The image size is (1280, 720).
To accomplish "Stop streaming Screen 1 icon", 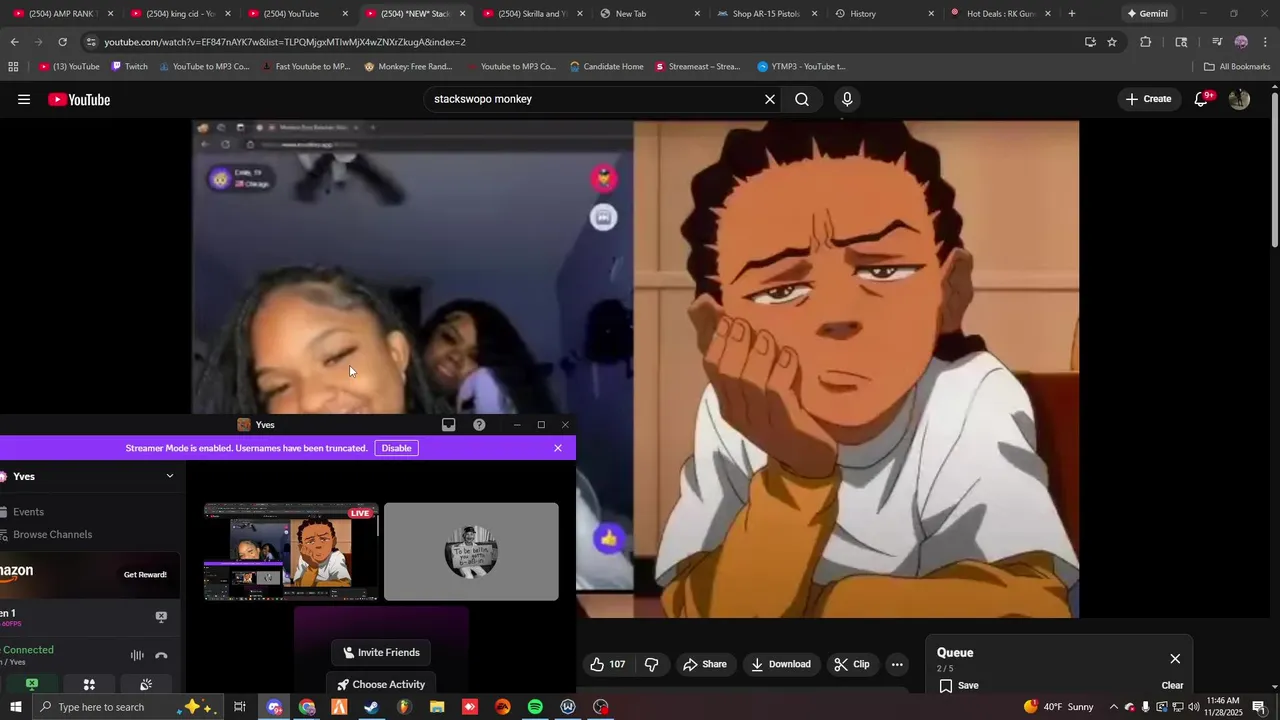I will (x=161, y=617).
